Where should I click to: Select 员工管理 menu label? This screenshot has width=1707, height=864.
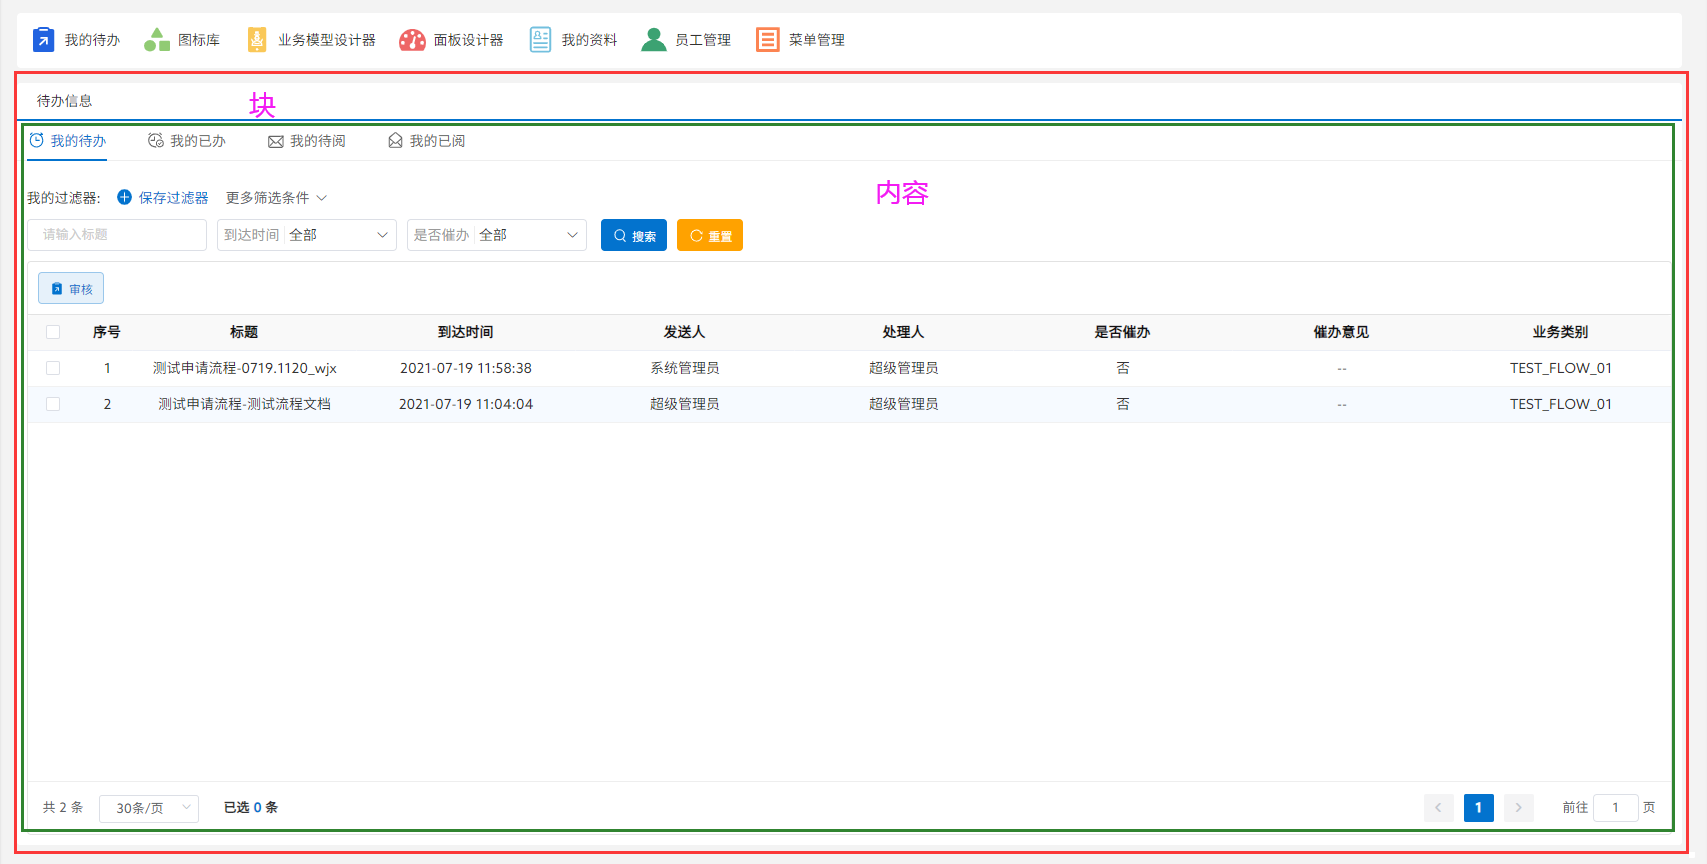pyautogui.click(x=703, y=40)
